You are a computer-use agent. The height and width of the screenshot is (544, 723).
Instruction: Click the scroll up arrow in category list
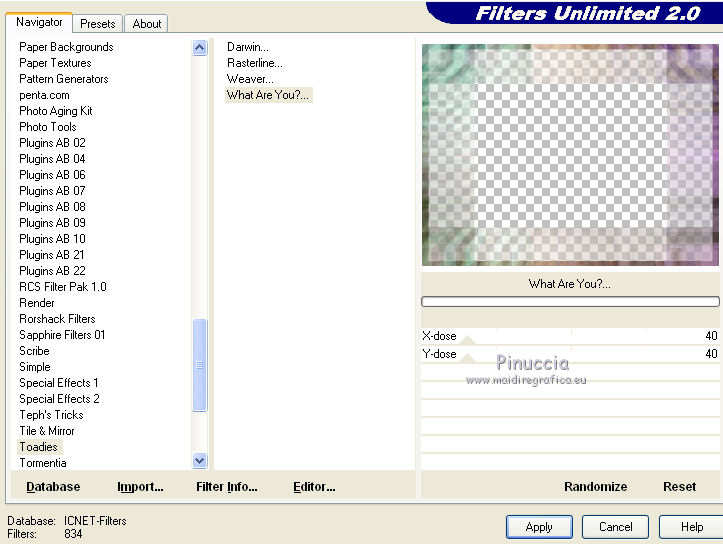pos(200,47)
